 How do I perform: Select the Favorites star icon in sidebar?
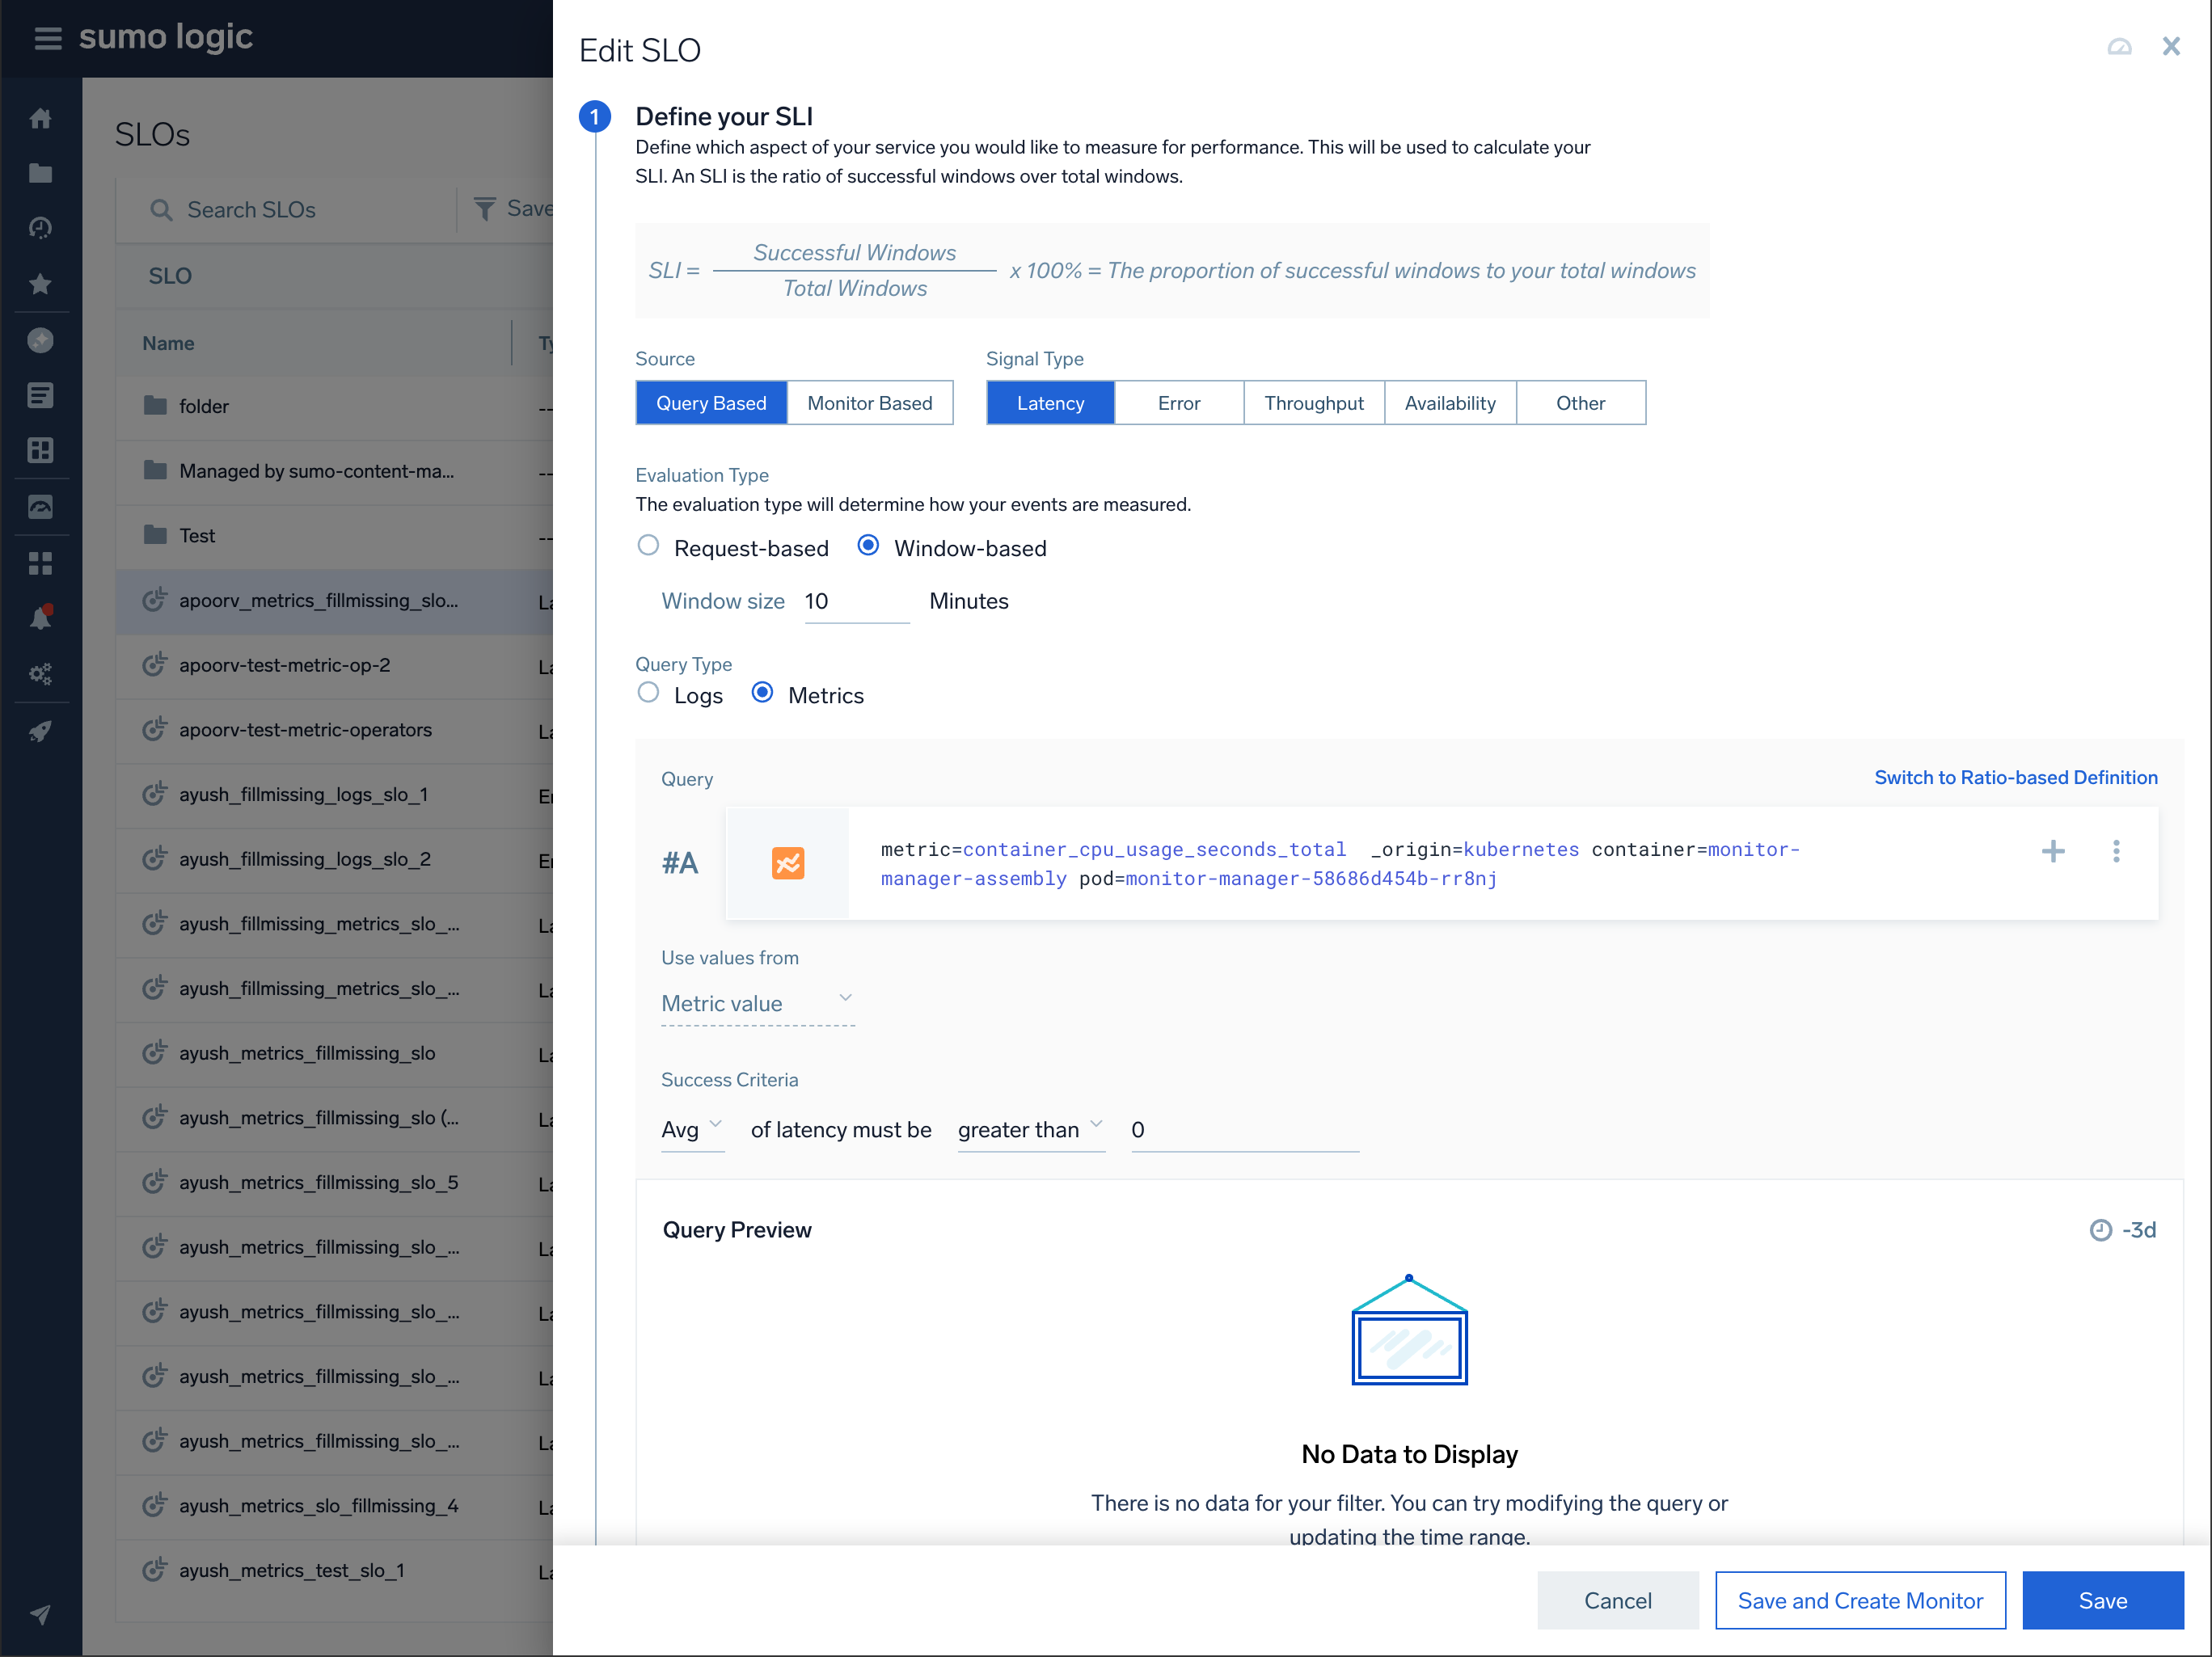(41, 284)
